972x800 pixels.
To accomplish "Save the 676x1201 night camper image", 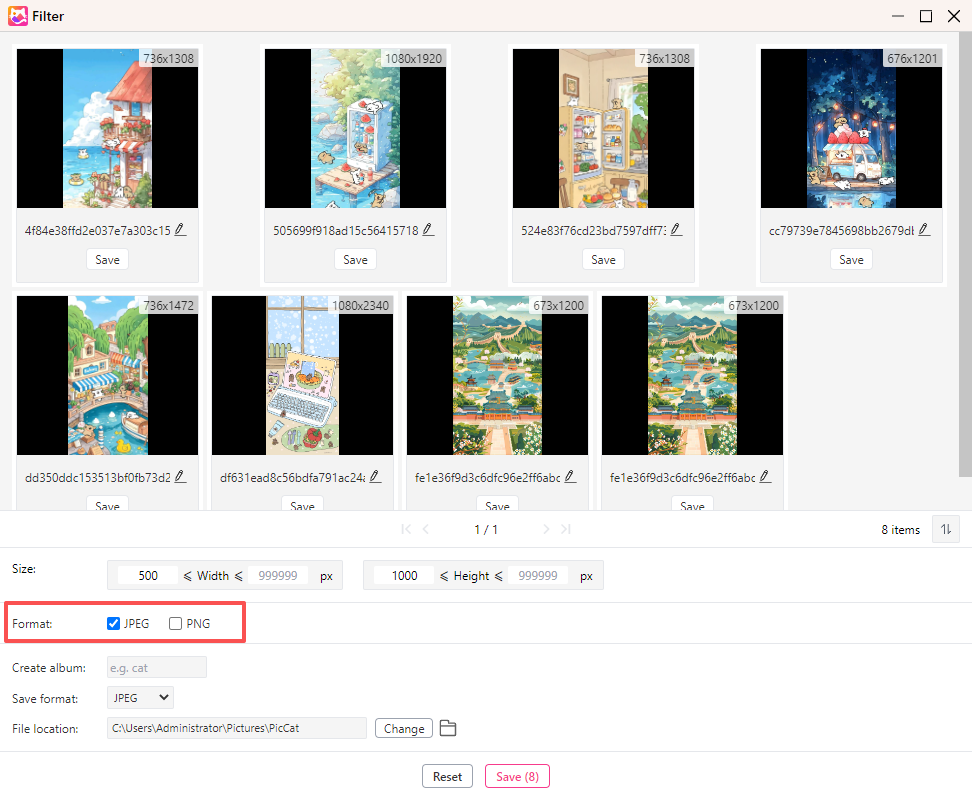I will pos(851,260).
